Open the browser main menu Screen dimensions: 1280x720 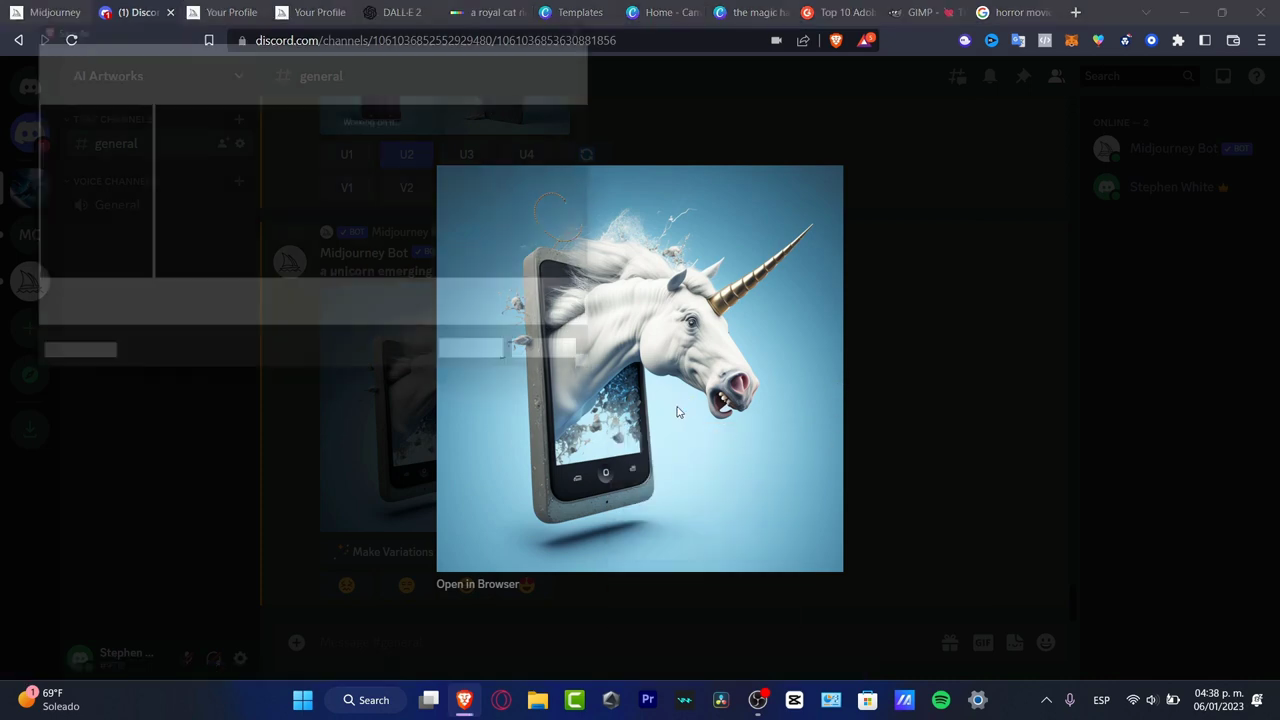[1261, 40]
